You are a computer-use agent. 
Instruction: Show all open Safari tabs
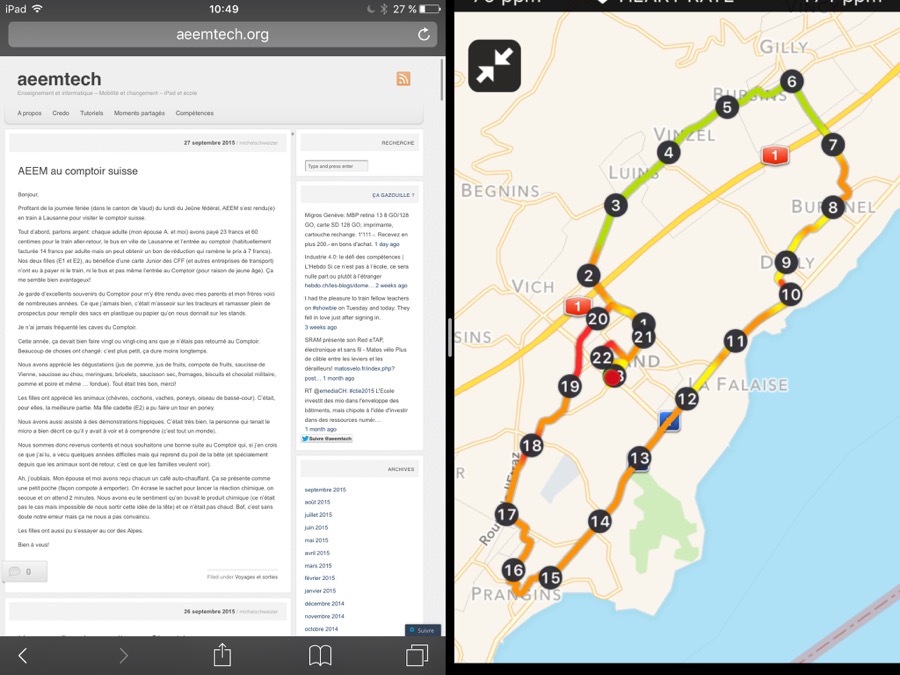pos(417,655)
